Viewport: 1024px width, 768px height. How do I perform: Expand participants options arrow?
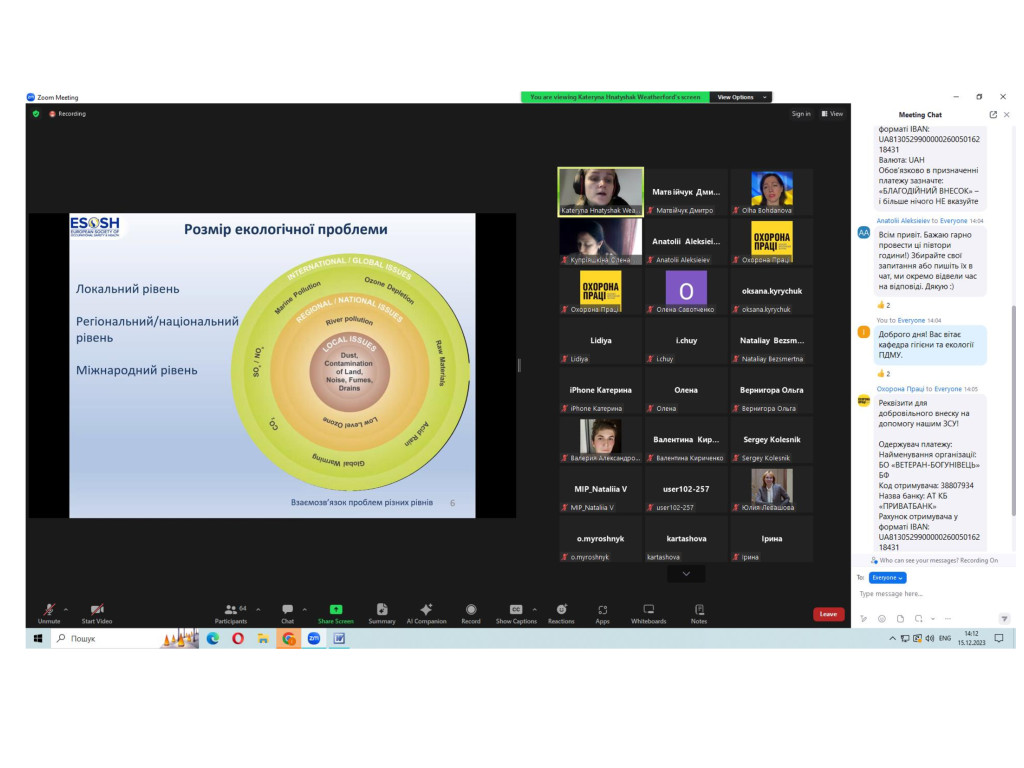pos(259,609)
